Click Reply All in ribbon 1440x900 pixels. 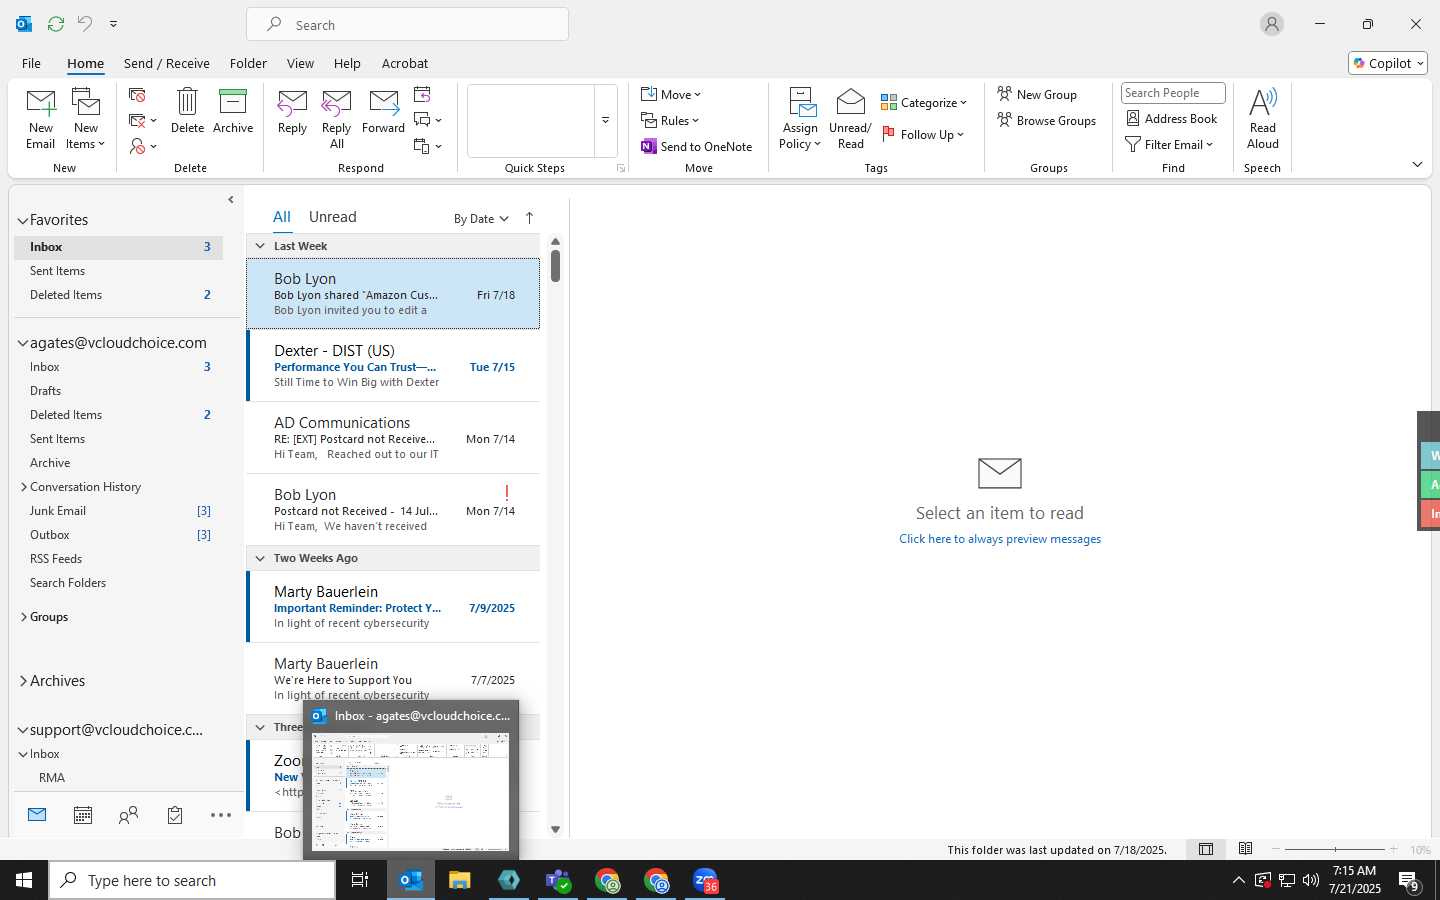click(x=336, y=118)
